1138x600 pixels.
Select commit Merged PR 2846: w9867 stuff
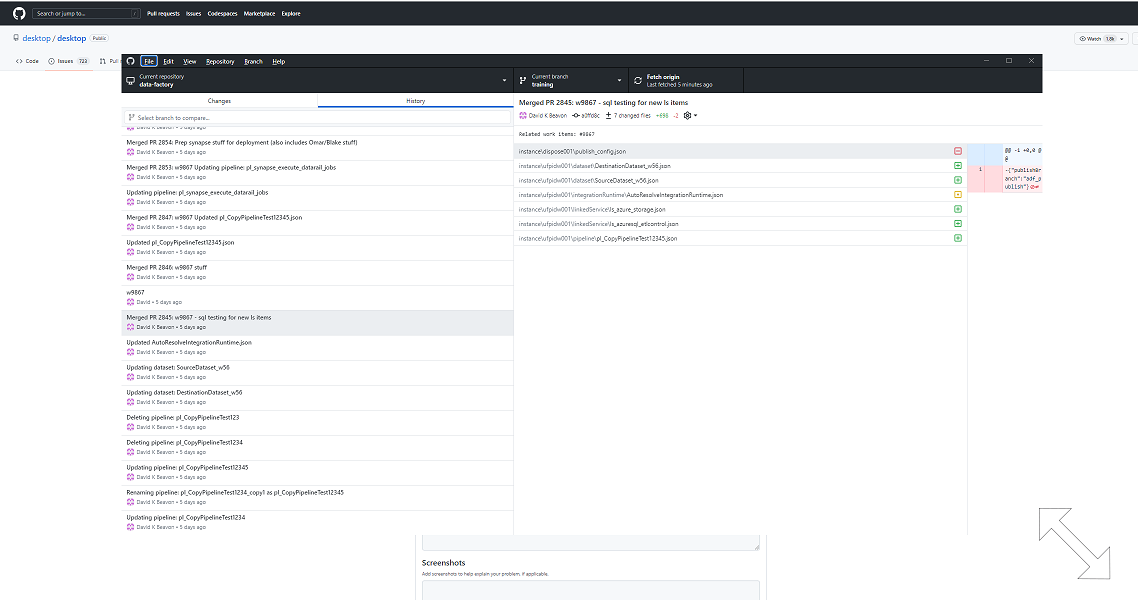(317, 272)
